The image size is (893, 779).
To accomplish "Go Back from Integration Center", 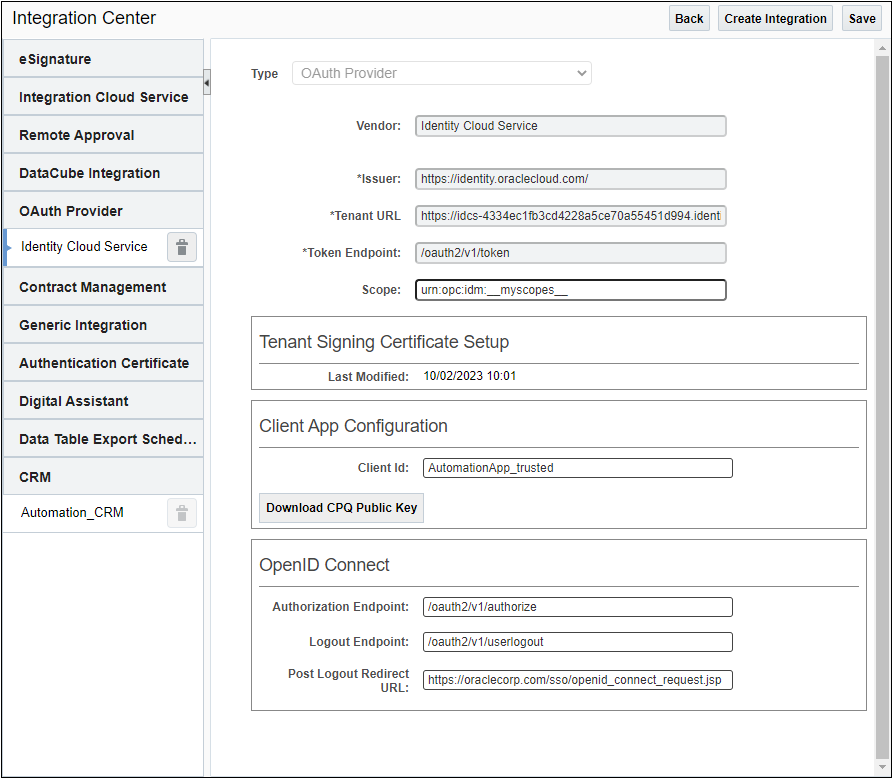I will click(688, 17).
